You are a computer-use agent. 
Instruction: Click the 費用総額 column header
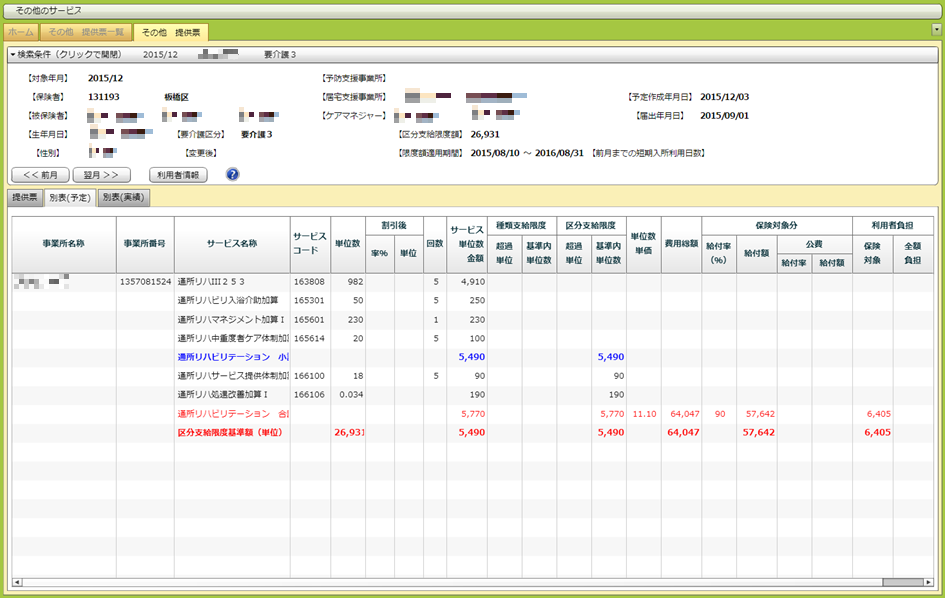pyautogui.click(x=680, y=243)
